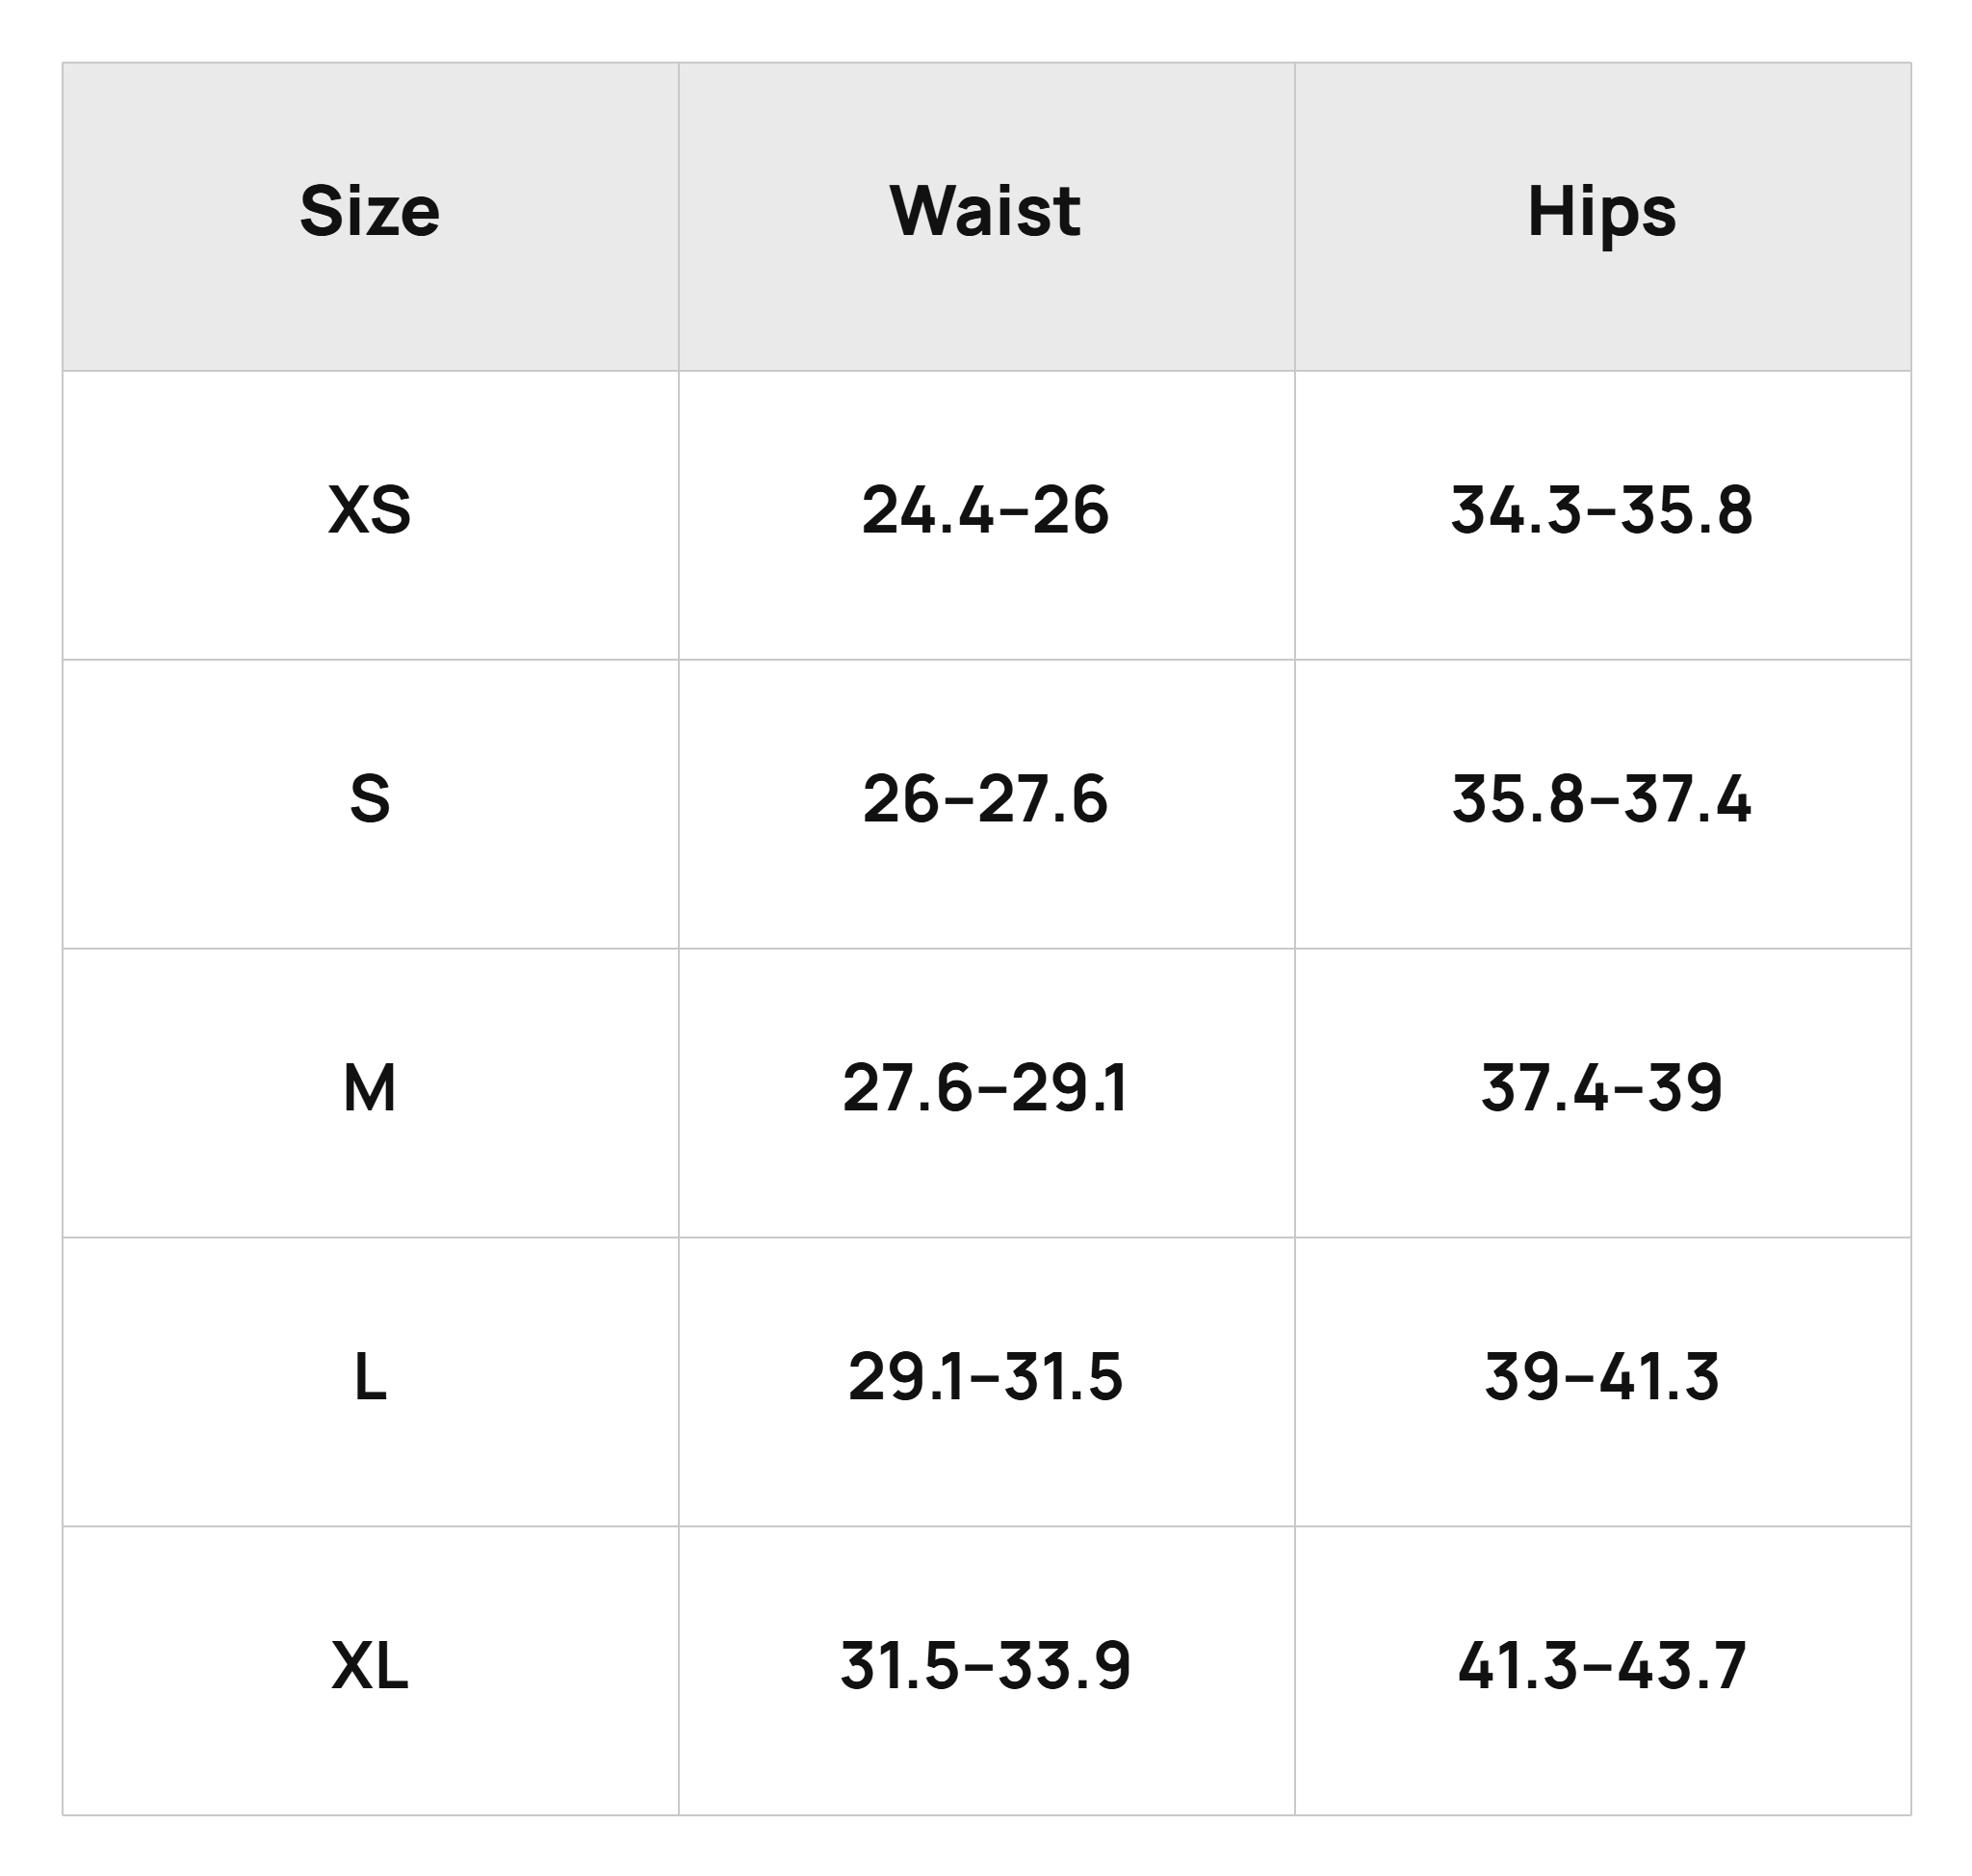The image size is (1972, 1876).
Task: Click the 39–41.3 hips value
Action: coord(1601,1378)
